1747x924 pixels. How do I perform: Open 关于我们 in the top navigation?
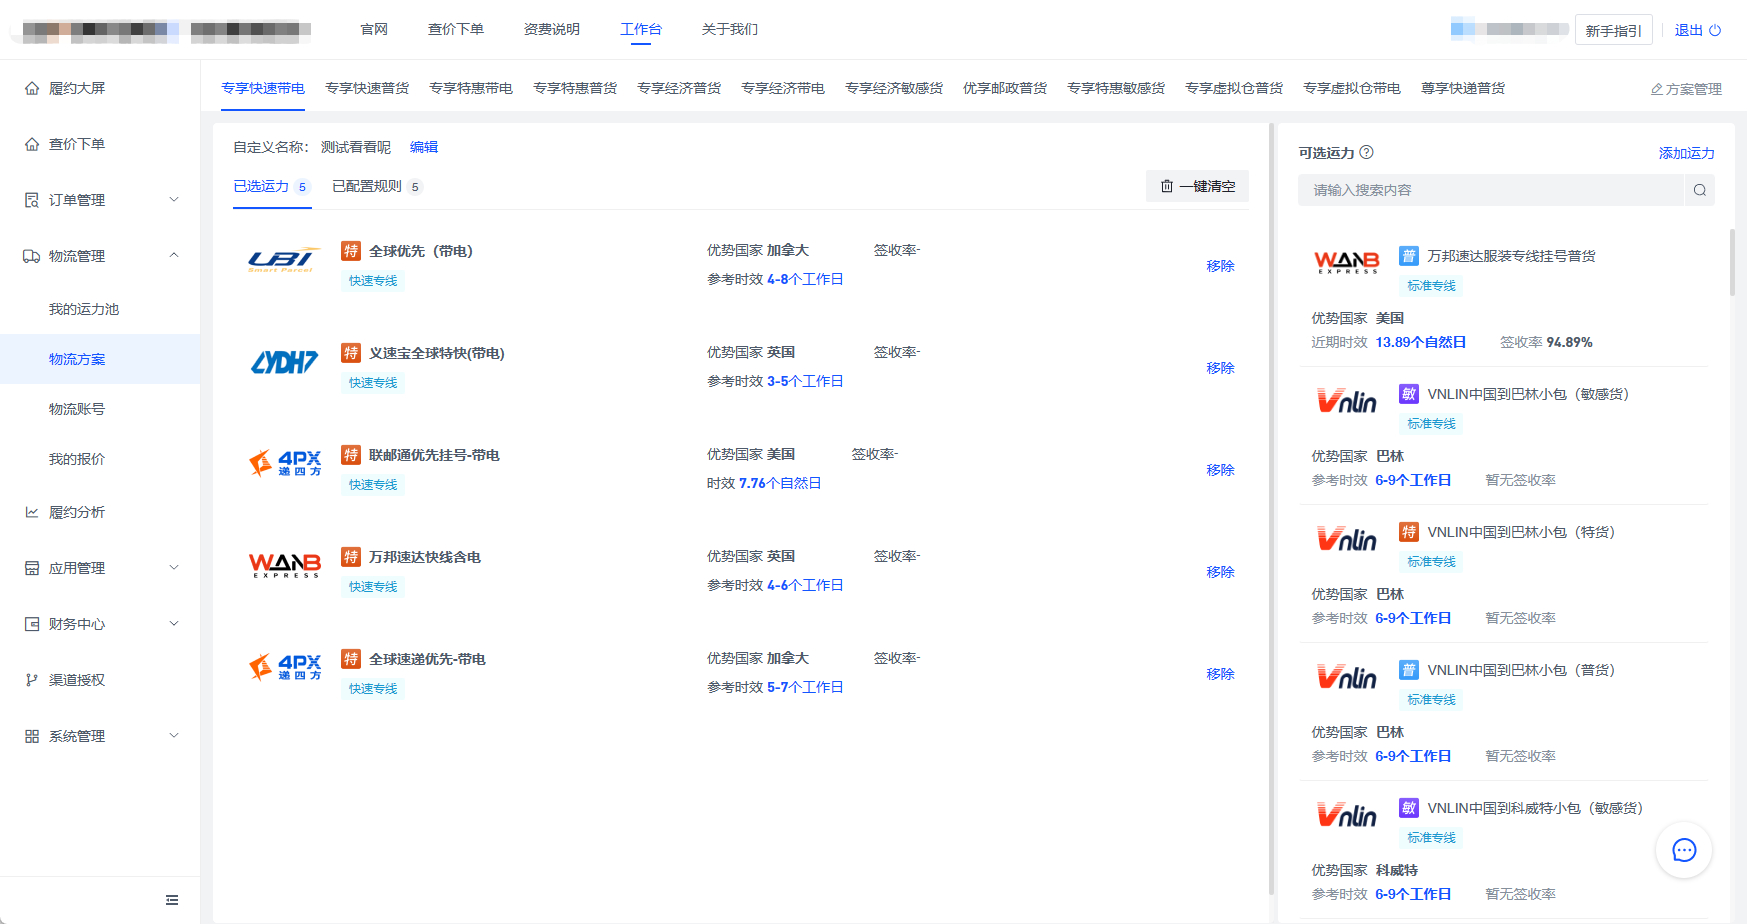point(730,29)
